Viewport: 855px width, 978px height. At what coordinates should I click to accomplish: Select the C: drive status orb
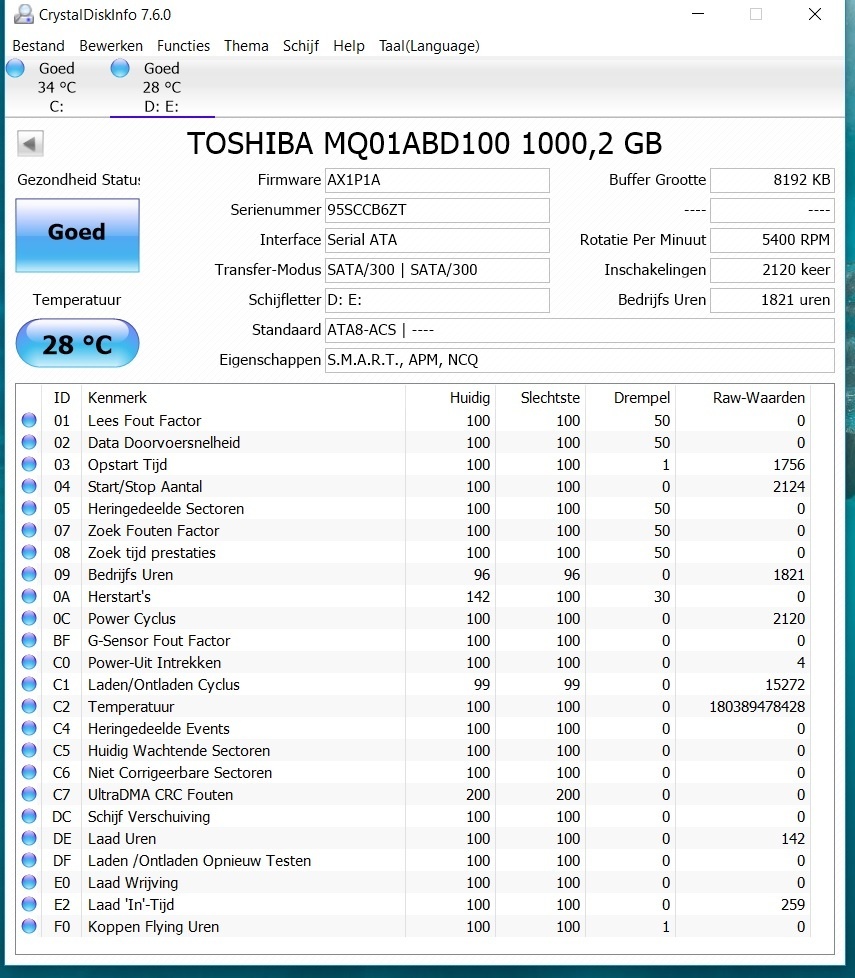point(16,68)
